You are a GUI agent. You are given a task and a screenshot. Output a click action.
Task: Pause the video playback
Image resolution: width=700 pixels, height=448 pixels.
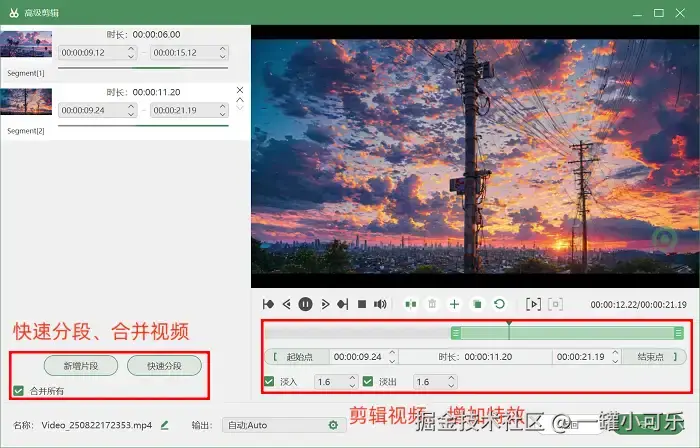[x=305, y=304]
